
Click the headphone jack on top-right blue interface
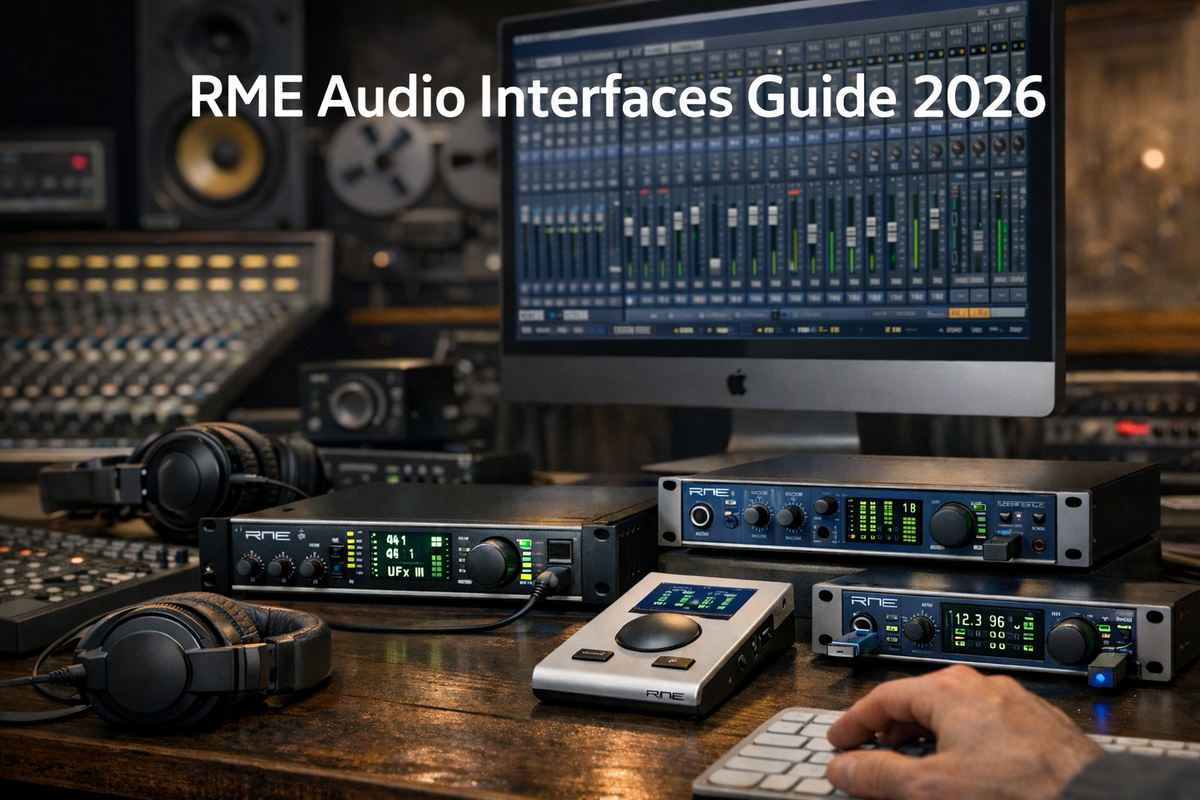pyautogui.click(x=701, y=516)
